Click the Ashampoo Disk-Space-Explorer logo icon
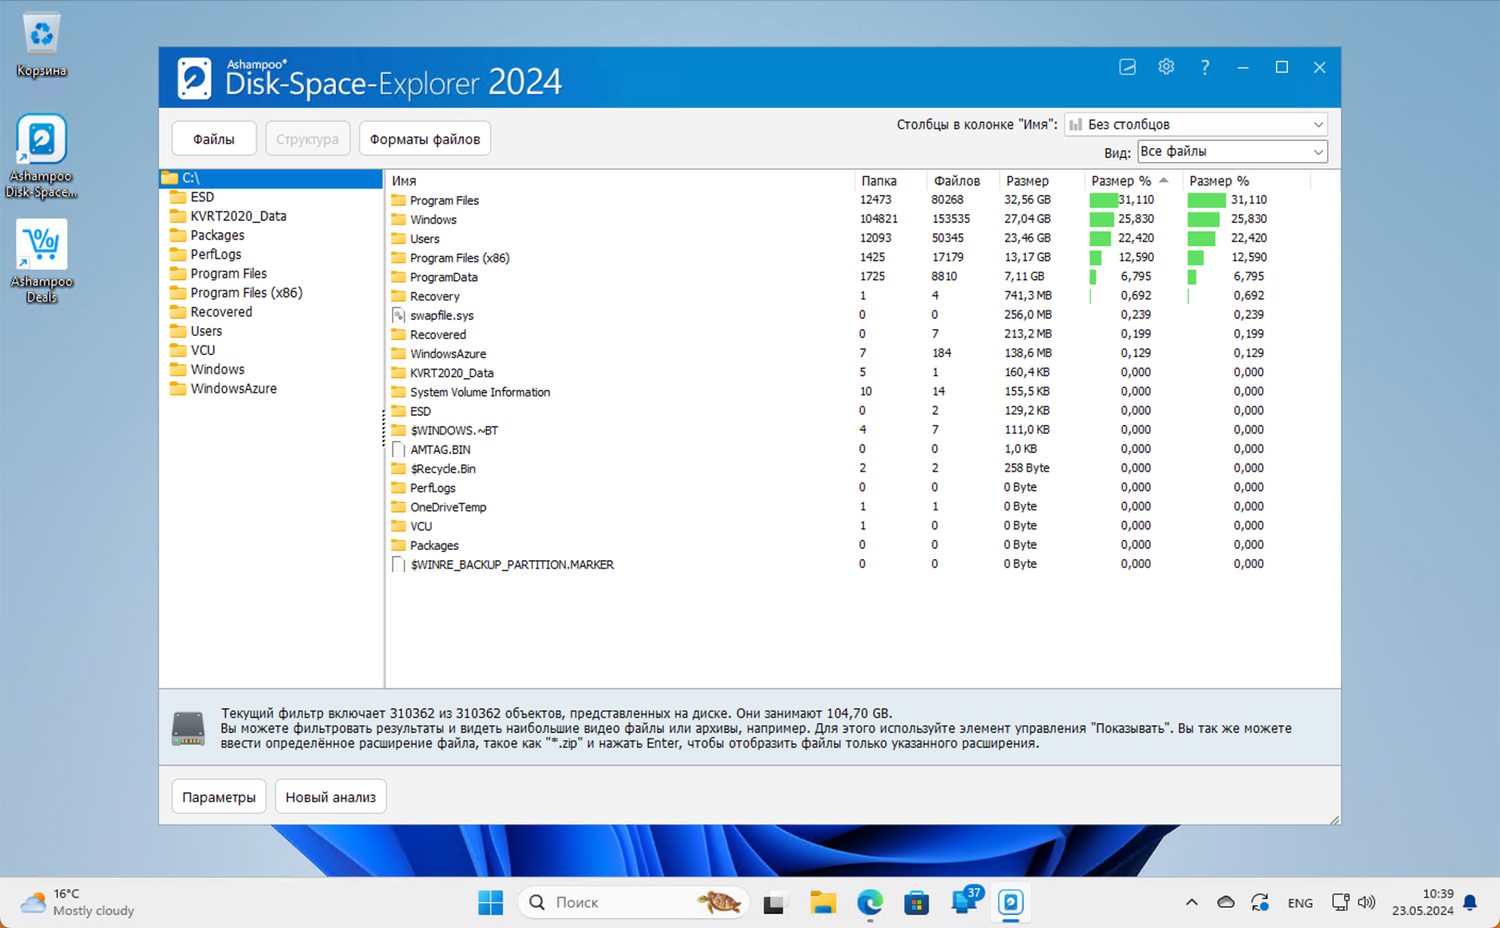The height and width of the screenshot is (928, 1500). click(x=194, y=78)
